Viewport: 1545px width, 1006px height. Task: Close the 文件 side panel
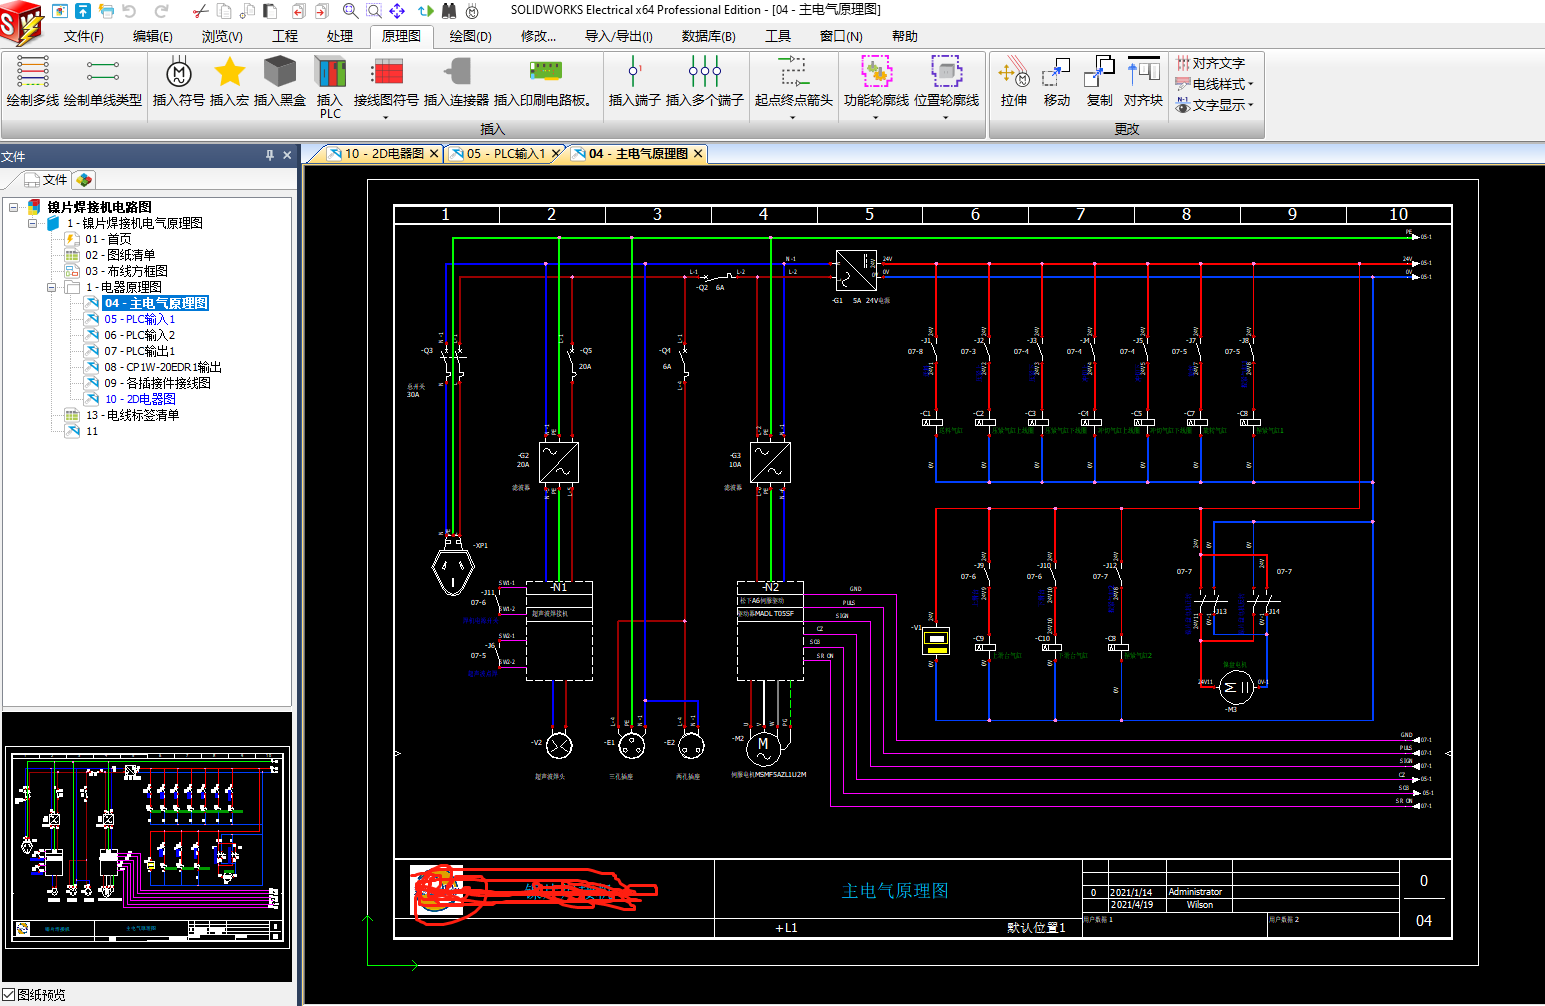287,155
